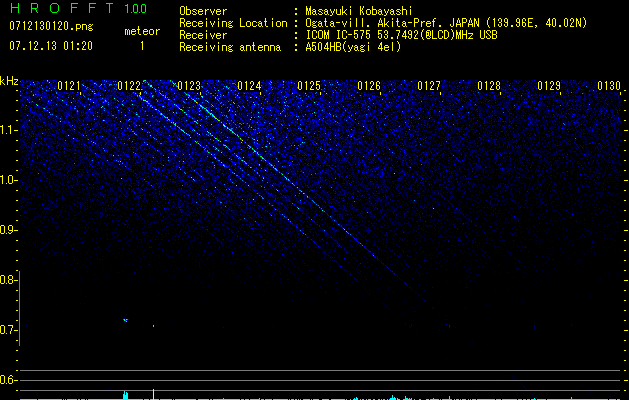
Task: Click the 0127 time marker
Action: (428, 85)
